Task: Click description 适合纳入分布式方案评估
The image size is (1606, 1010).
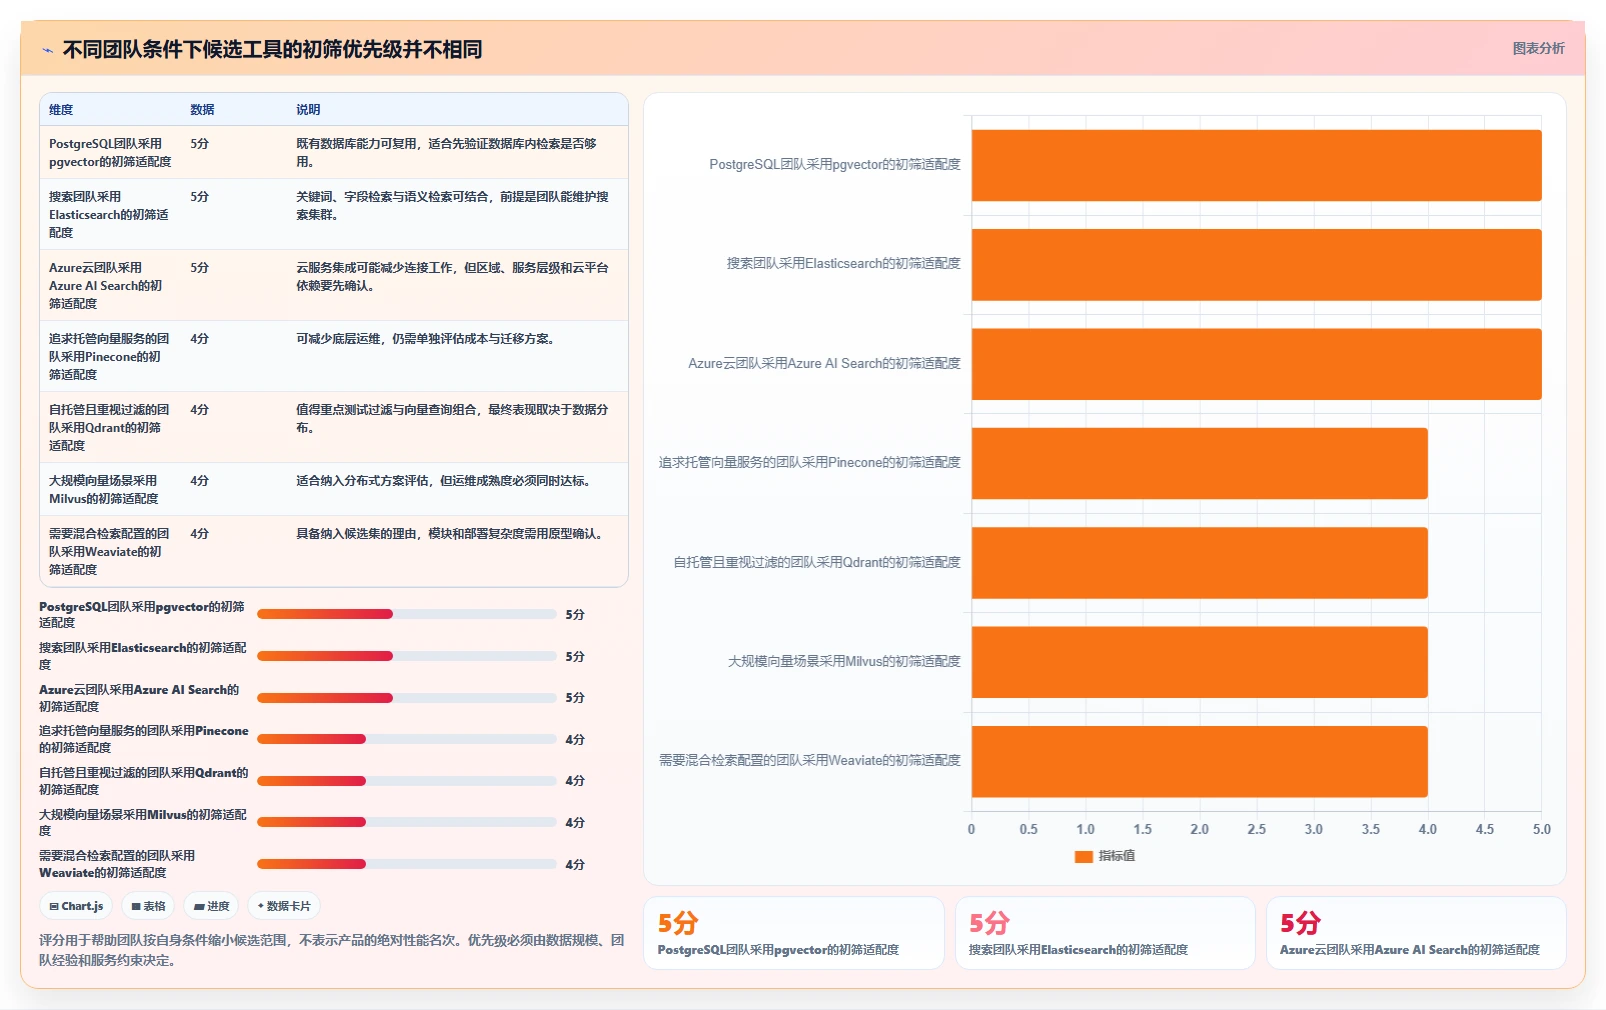Action: (x=446, y=481)
